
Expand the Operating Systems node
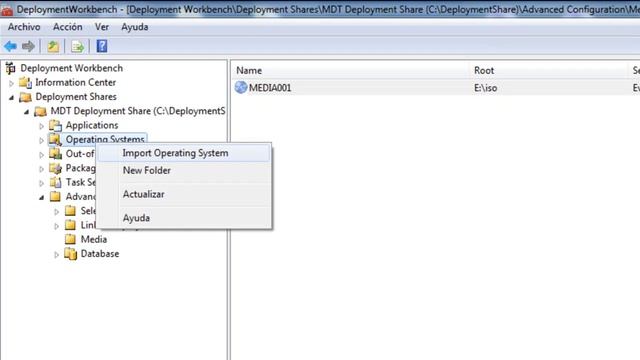[x=41, y=140]
